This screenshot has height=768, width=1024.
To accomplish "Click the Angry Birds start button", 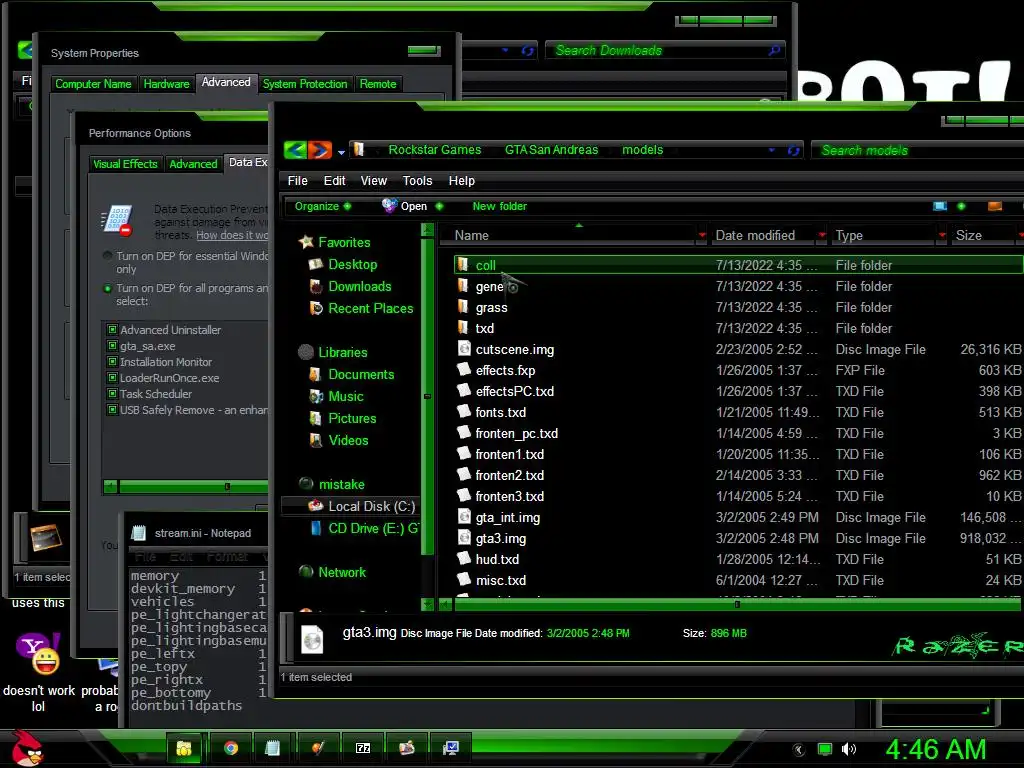I will pyautogui.click(x=26, y=748).
